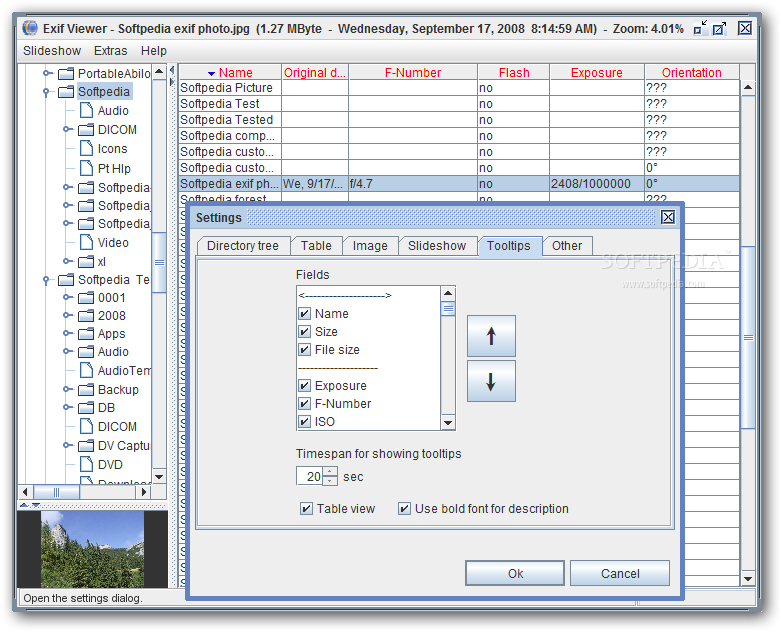782x632 pixels.
Task: Open the Extras menu
Action: pos(110,51)
